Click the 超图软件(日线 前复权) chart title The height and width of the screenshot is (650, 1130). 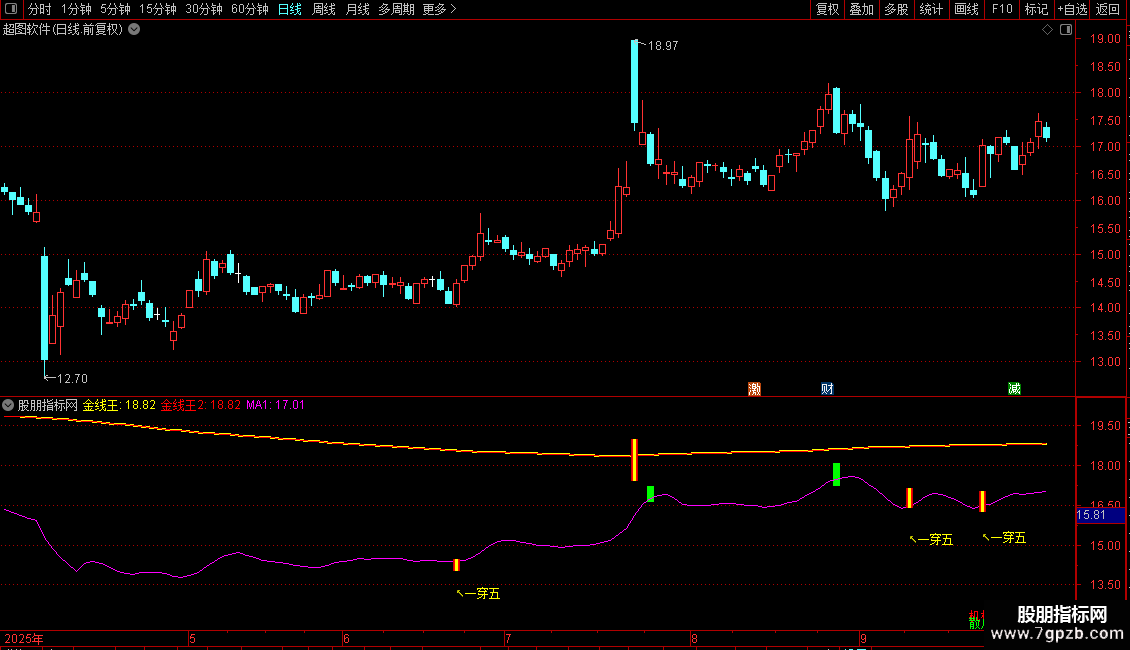coord(63,30)
